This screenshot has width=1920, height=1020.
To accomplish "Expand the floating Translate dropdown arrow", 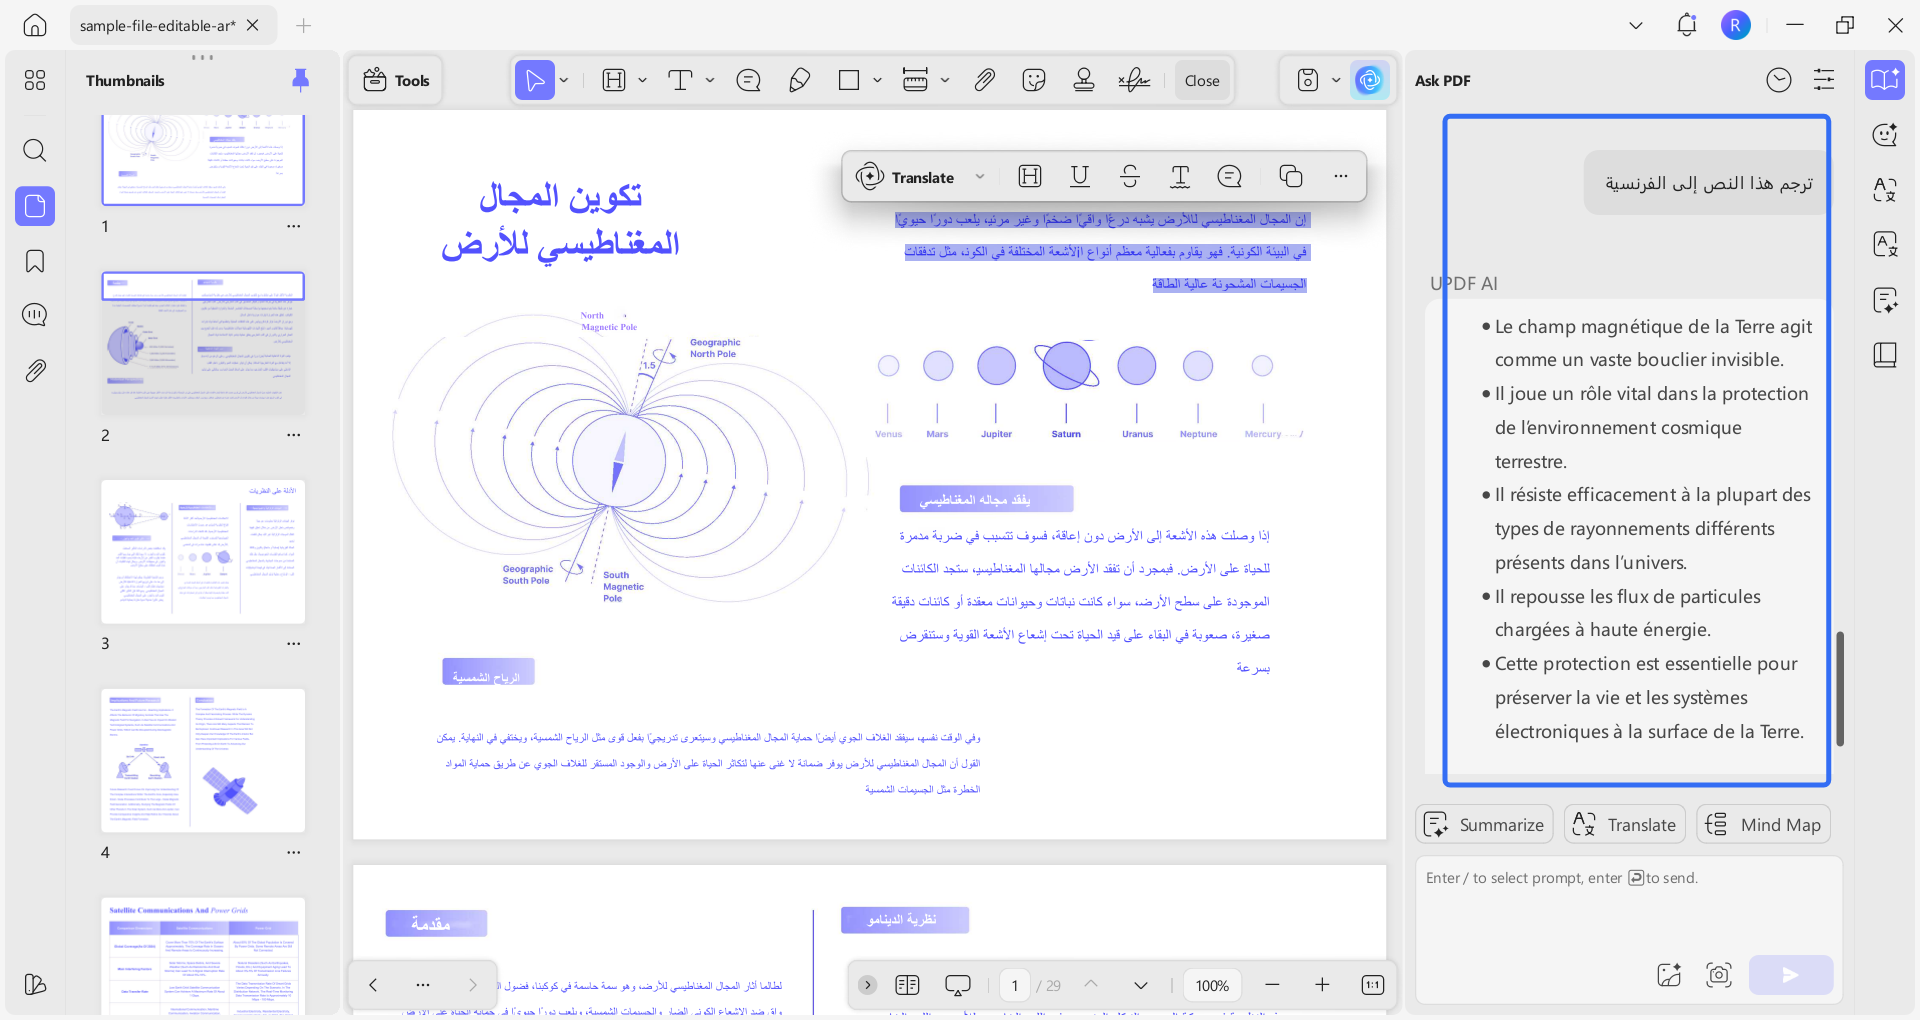I will [980, 177].
